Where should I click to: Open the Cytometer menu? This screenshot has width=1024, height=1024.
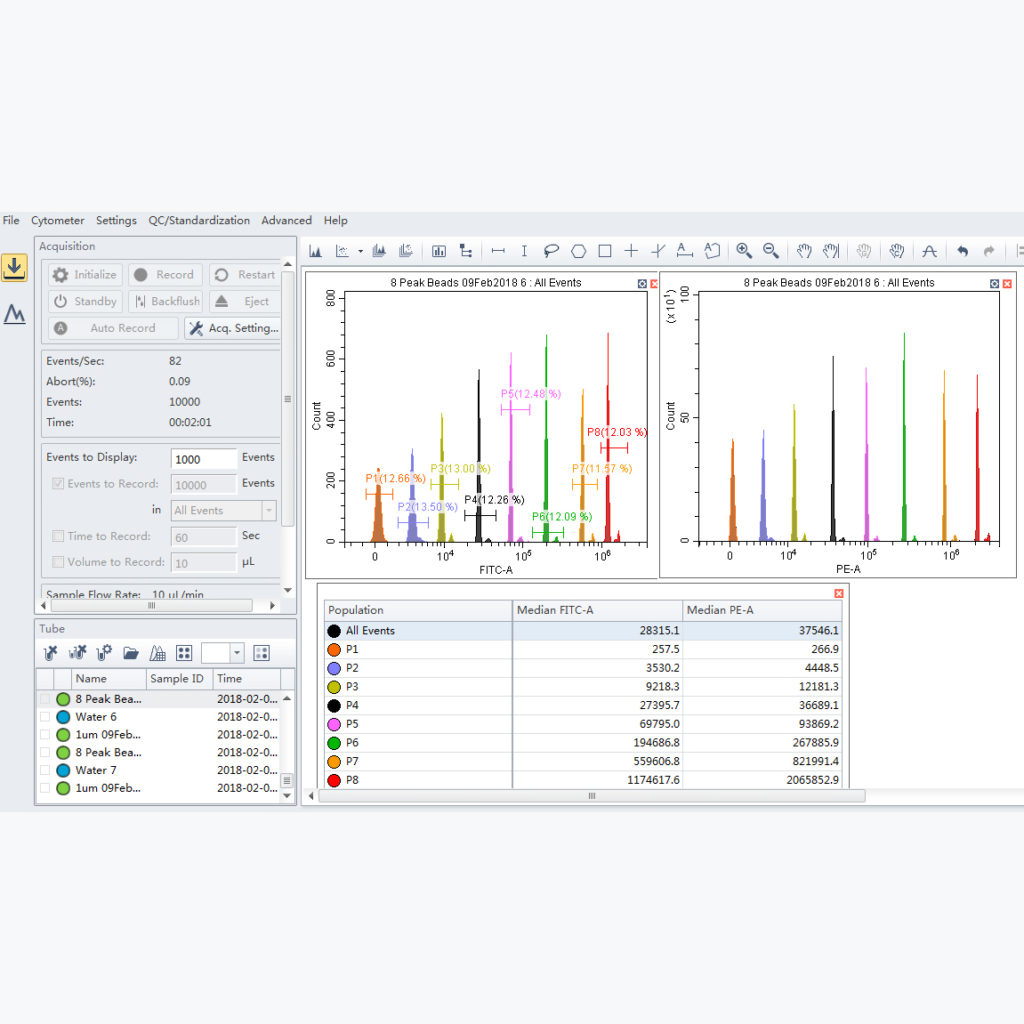pos(57,220)
